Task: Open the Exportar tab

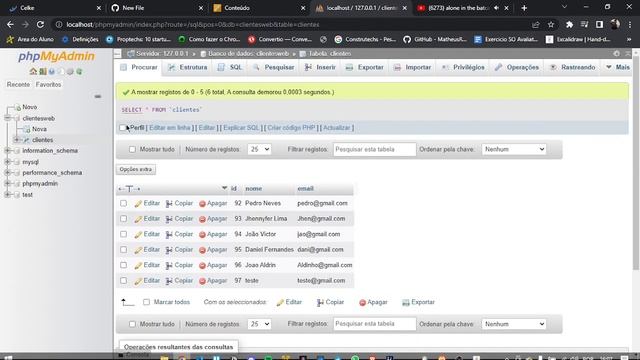Action: (364, 67)
